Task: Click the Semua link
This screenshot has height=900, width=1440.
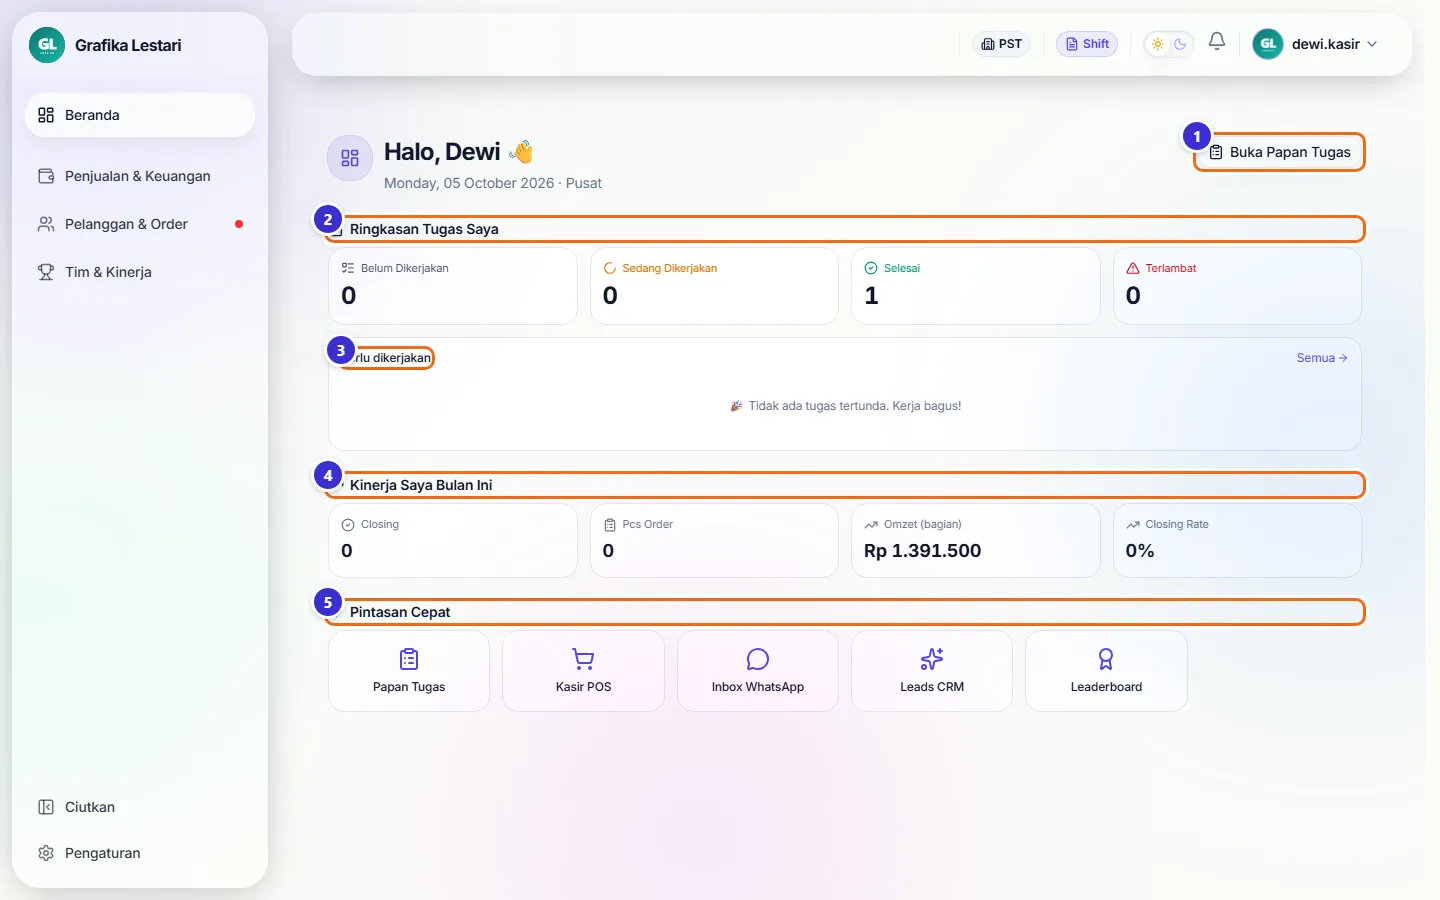Action: click(x=1322, y=358)
